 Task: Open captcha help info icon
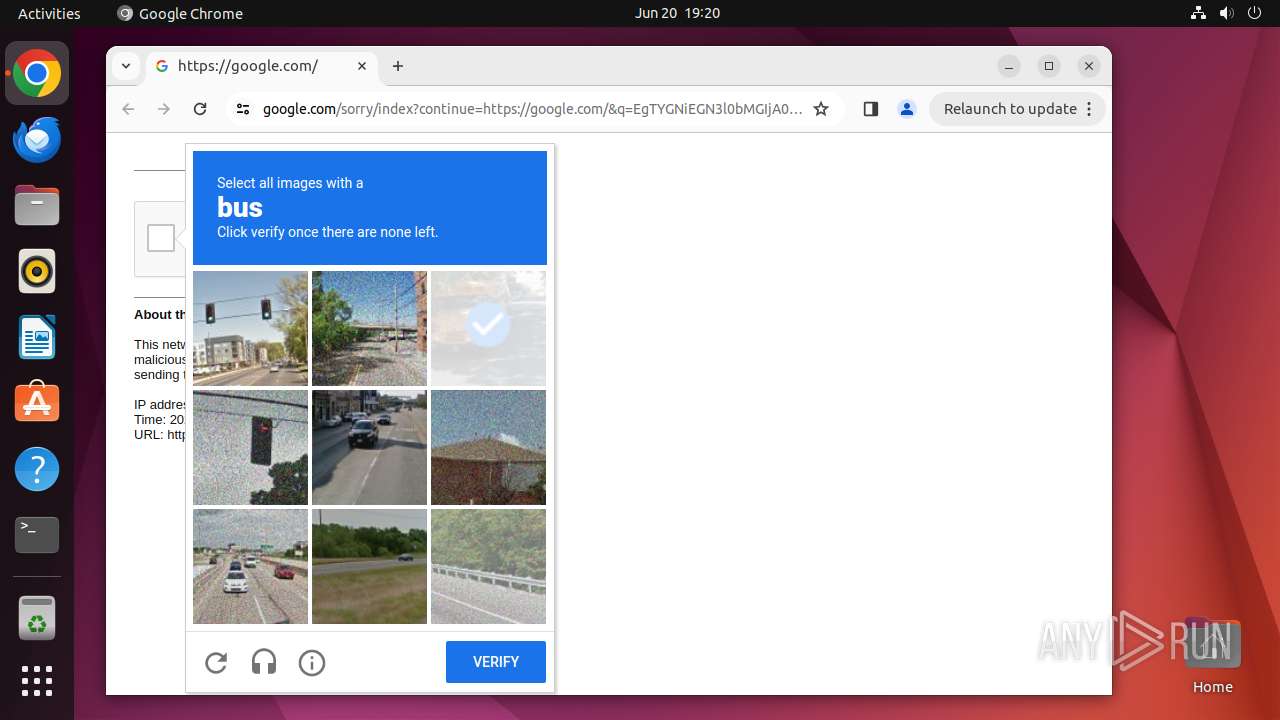click(312, 662)
